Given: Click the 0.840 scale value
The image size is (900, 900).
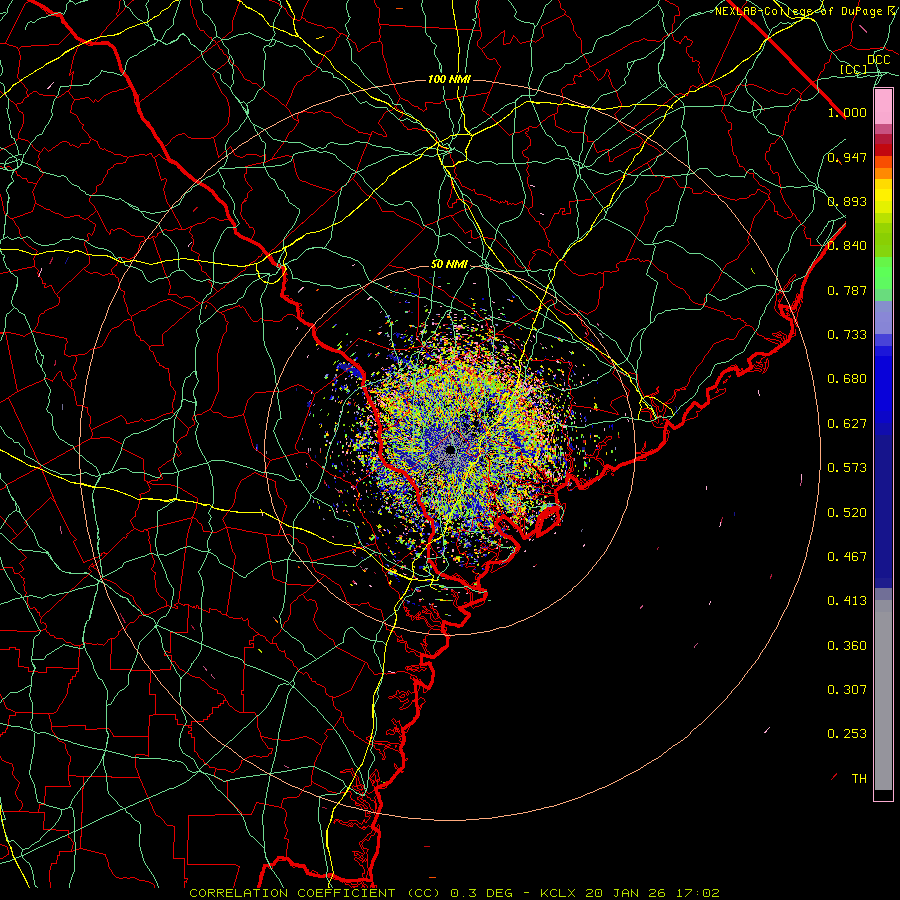Looking at the screenshot, I should (x=847, y=246).
